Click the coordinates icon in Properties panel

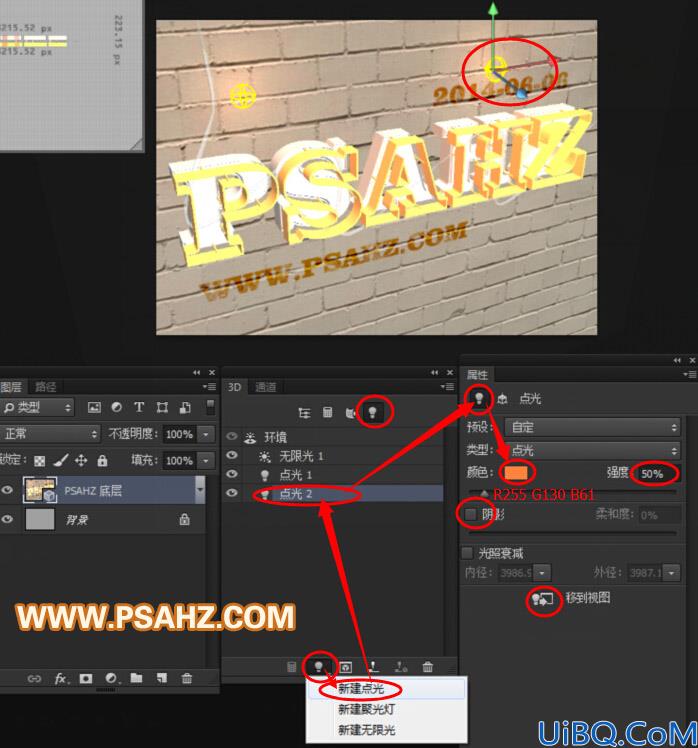(x=502, y=399)
